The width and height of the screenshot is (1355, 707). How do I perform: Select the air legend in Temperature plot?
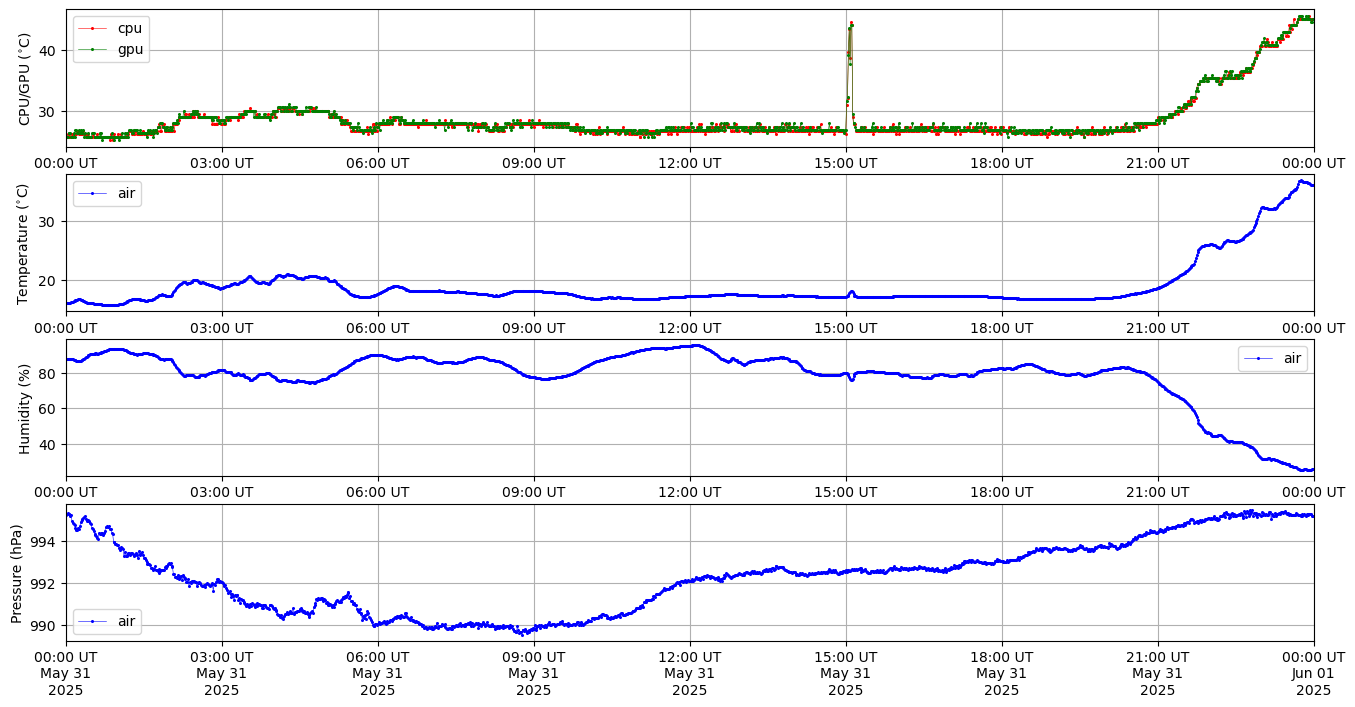point(107,193)
